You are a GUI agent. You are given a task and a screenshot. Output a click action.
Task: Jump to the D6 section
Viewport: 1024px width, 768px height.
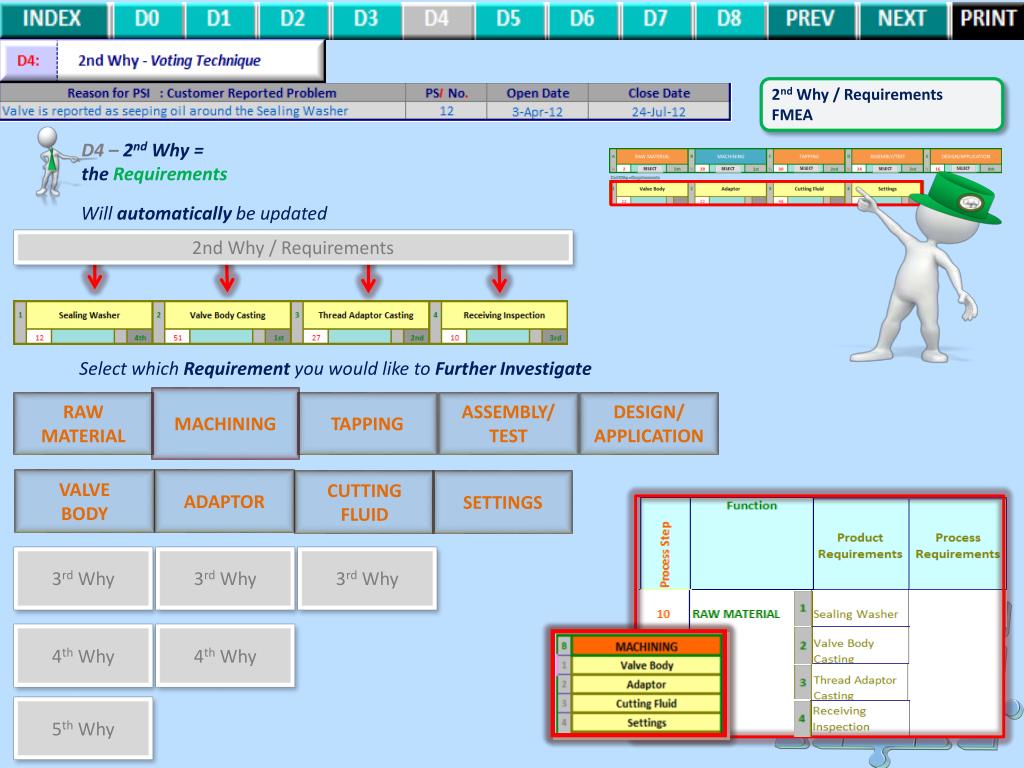pos(582,18)
